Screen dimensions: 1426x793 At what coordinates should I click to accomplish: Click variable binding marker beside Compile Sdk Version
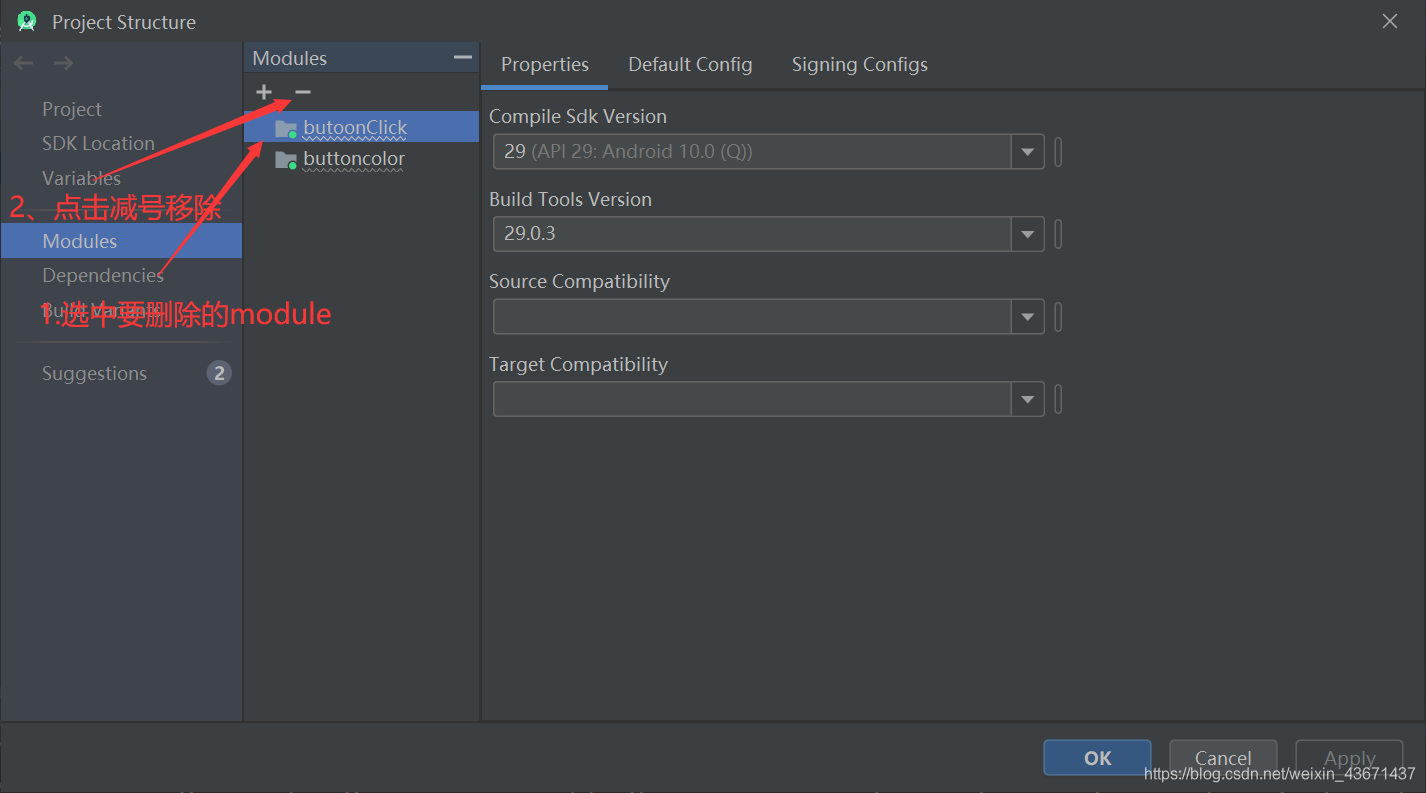point(1058,152)
